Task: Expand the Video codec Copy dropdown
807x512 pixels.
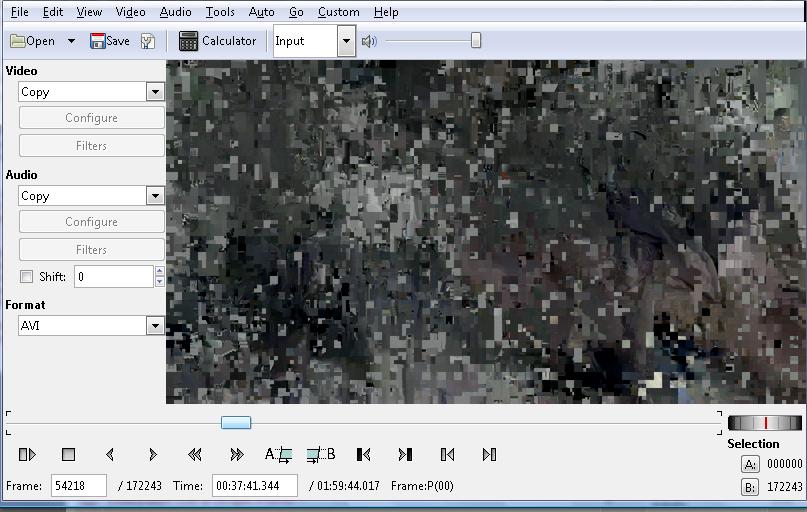Action: [155, 92]
